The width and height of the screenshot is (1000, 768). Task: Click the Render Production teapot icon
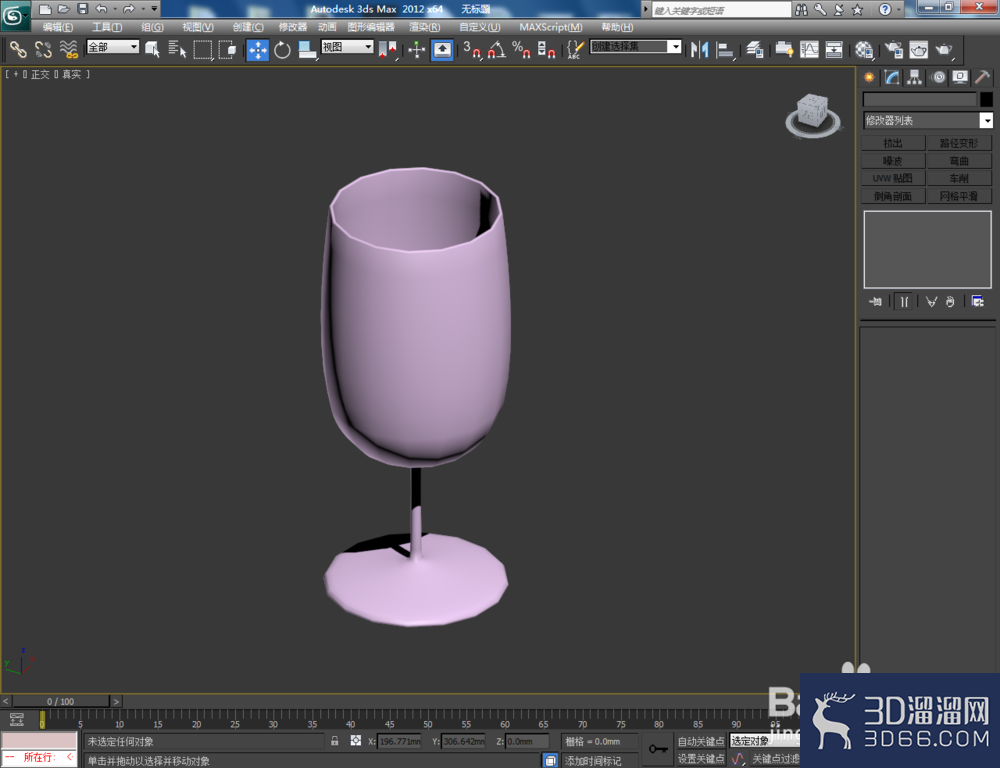pos(944,50)
